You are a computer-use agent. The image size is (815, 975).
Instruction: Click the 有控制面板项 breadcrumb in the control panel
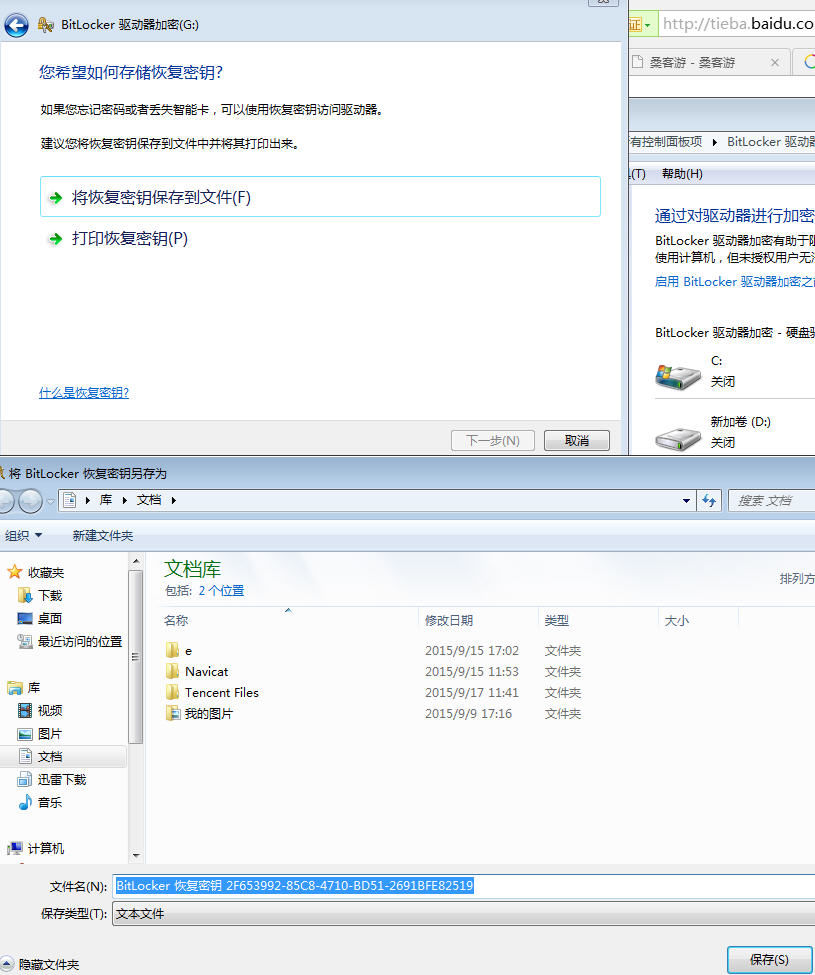(x=666, y=142)
